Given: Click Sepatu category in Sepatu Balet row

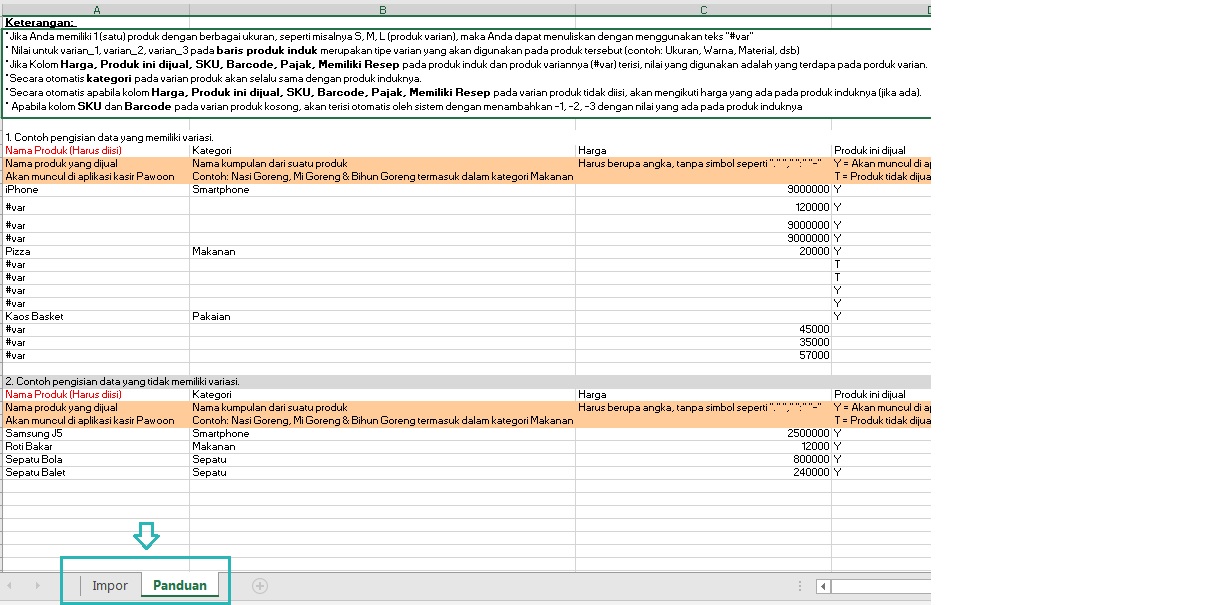Looking at the screenshot, I should point(383,473).
